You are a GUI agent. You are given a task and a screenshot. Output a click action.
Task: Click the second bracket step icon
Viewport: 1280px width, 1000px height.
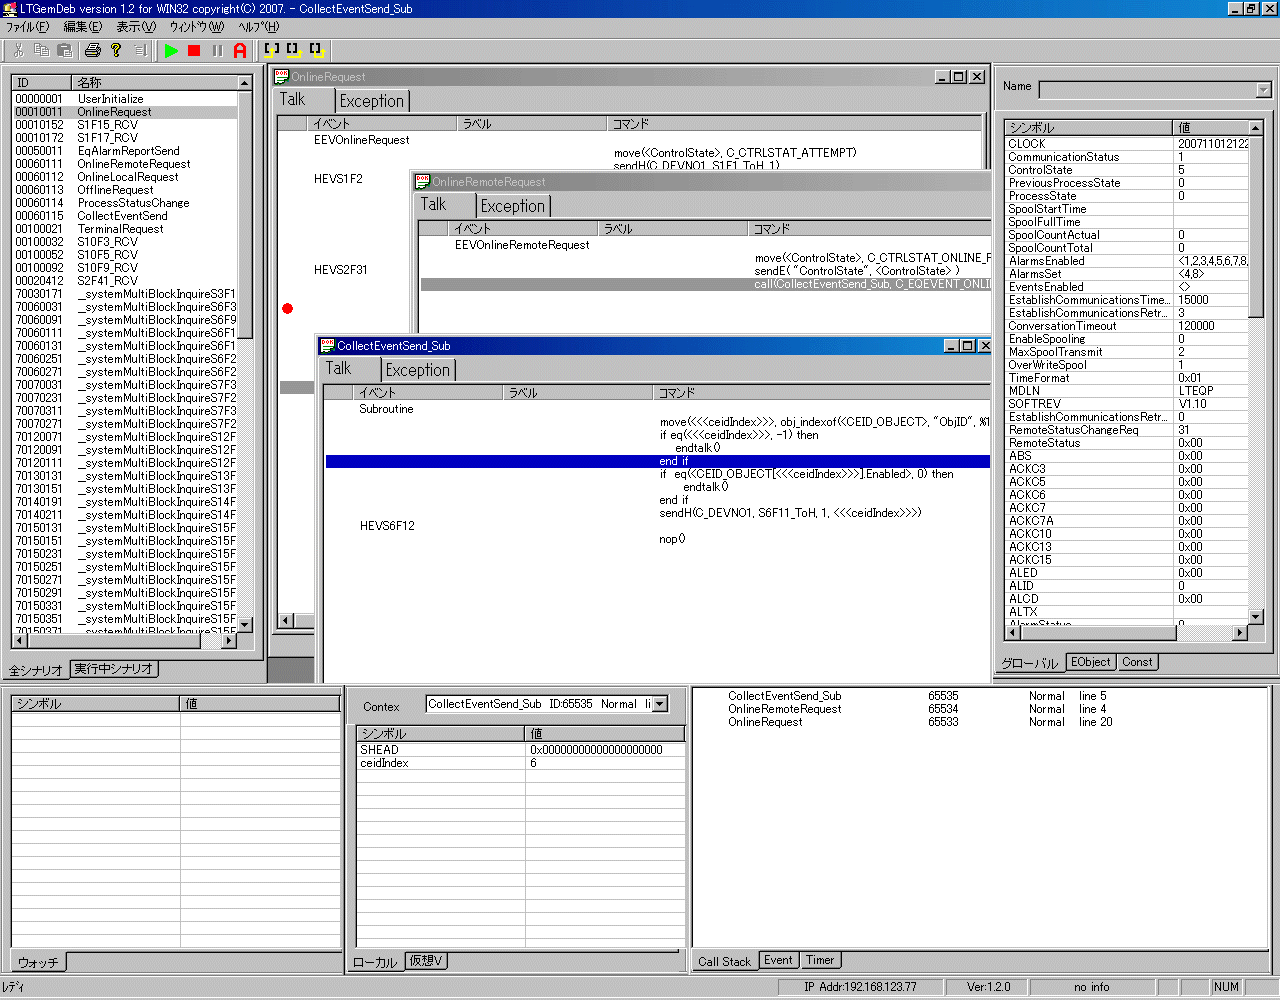click(x=294, y=50)
